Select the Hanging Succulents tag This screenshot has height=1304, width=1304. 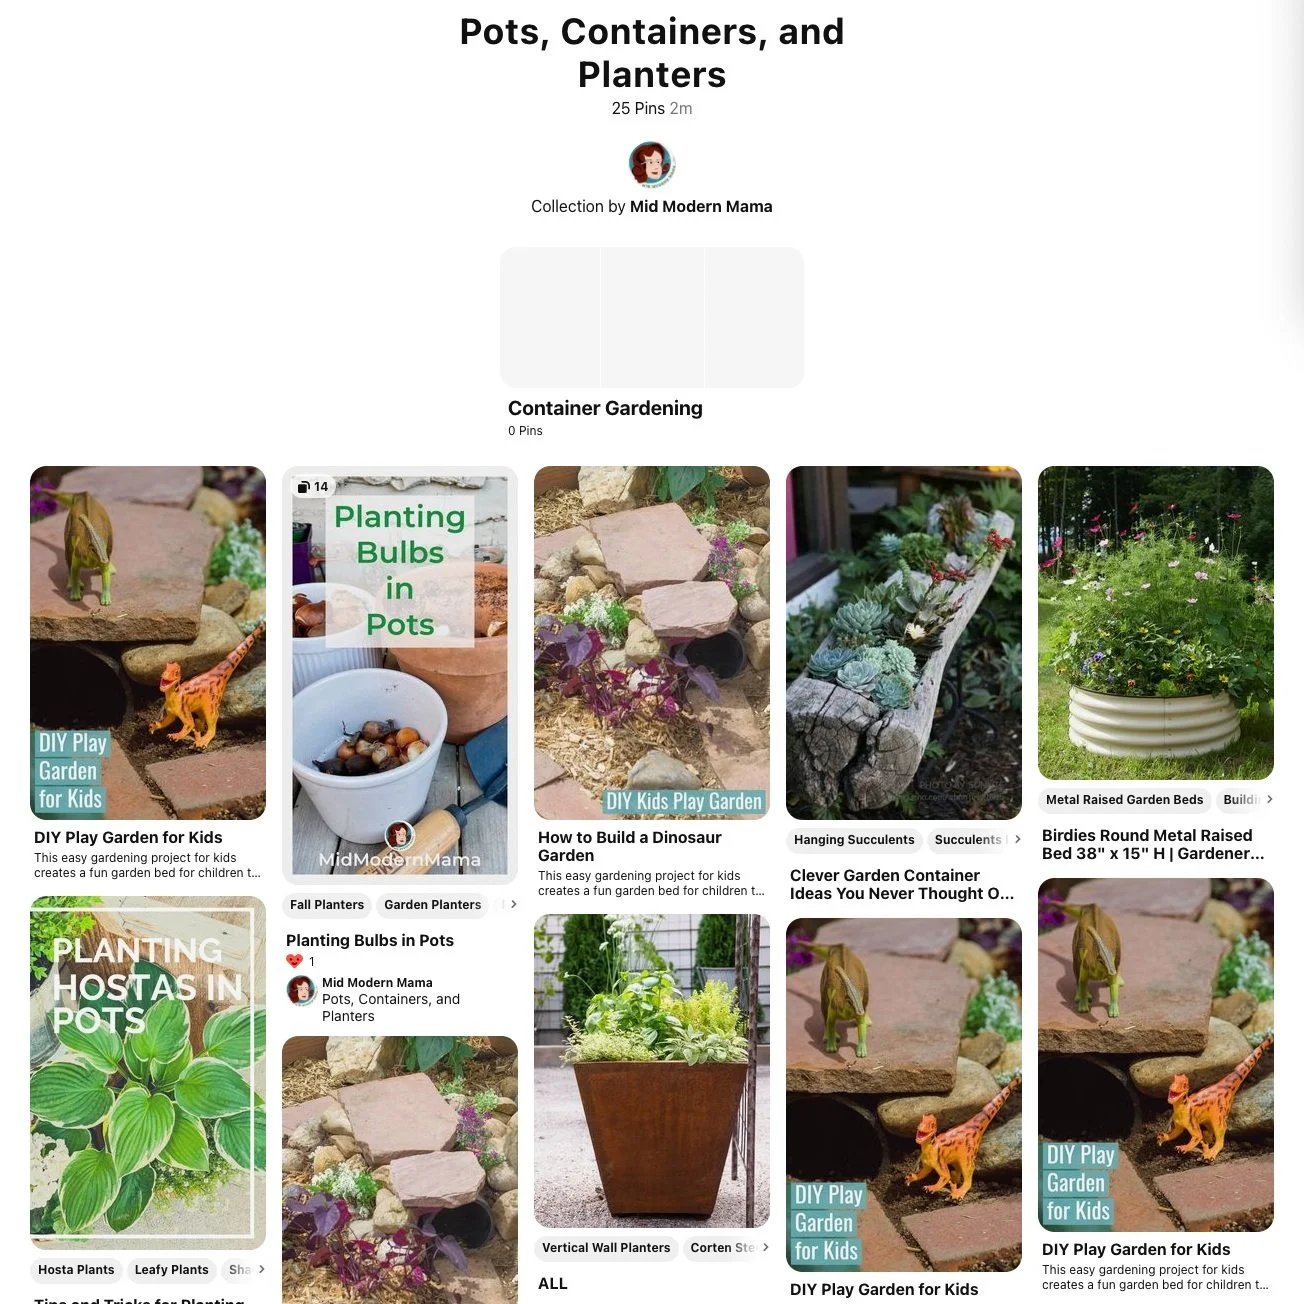coord(854,840)
